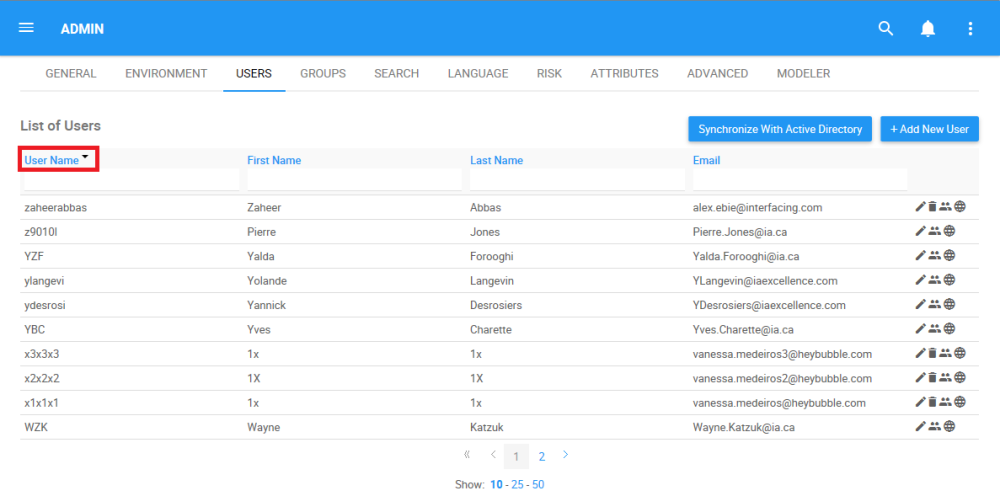
Task: Open the hamburger navigation menu
Action: coord(26,28)
